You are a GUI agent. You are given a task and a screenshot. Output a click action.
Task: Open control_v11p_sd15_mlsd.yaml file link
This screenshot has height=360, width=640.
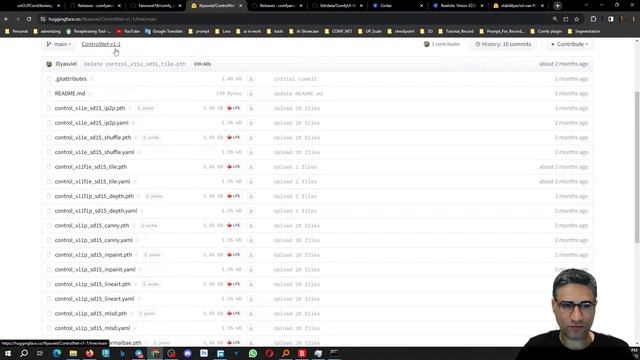92,329
